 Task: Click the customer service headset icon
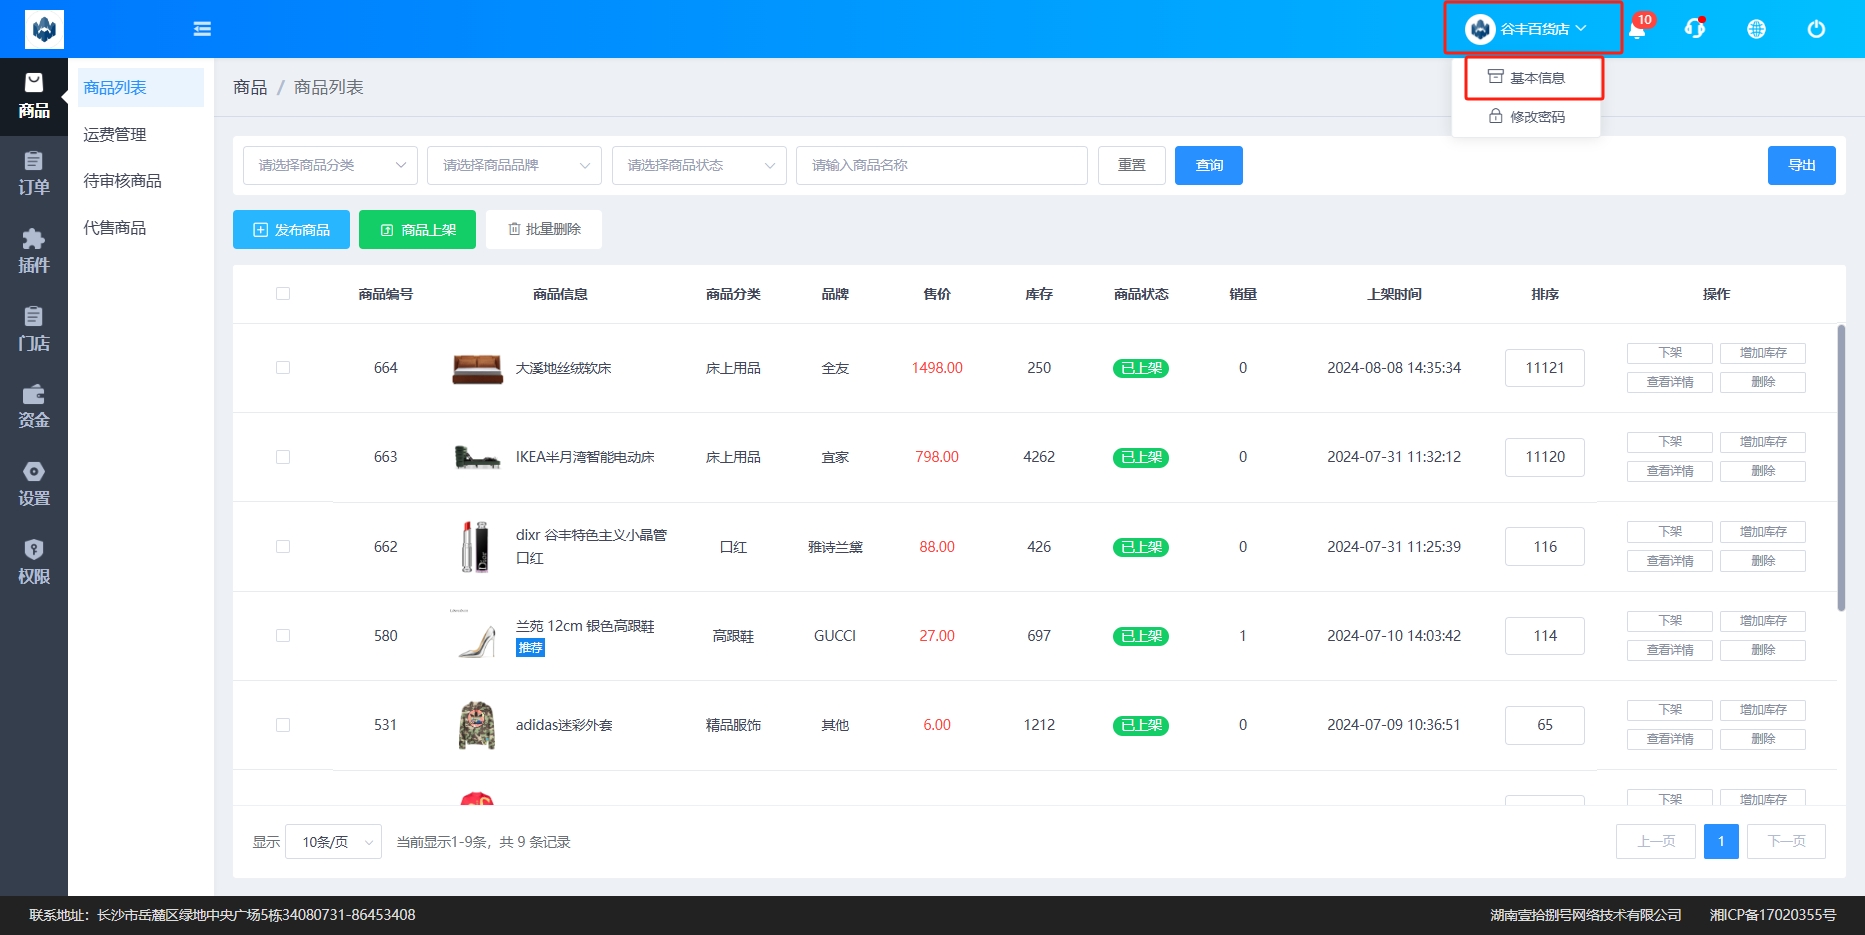(x=1695, y=29)
